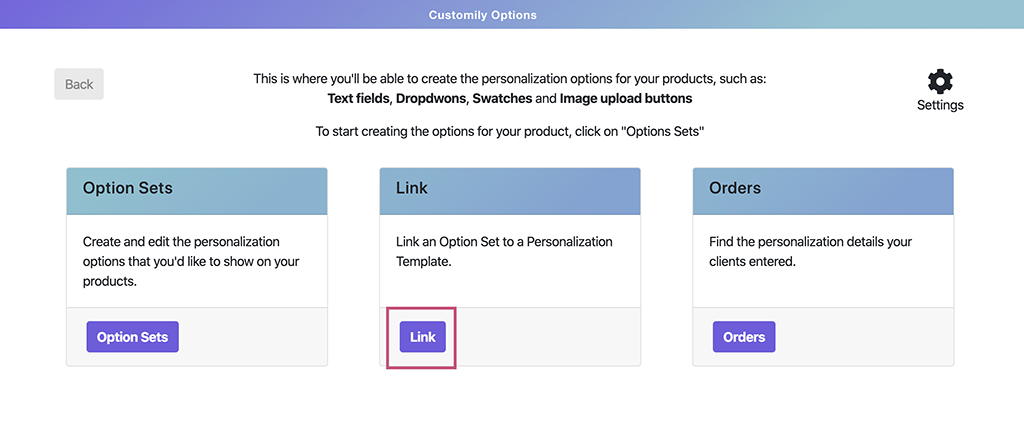Click the Orders card description text
The width and height of the screenshot is (1024, 436).
click(x=810, y=251)
